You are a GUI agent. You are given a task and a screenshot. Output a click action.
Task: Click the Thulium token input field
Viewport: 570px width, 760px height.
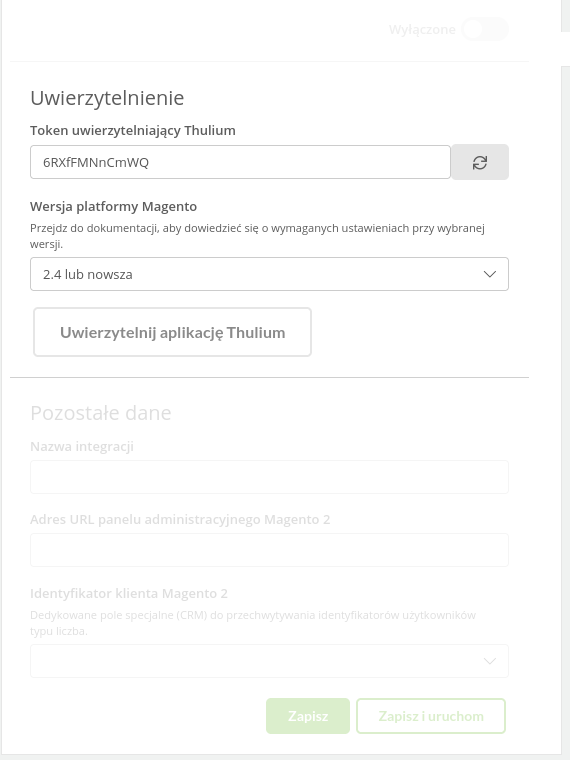click(x=240, y=162)
